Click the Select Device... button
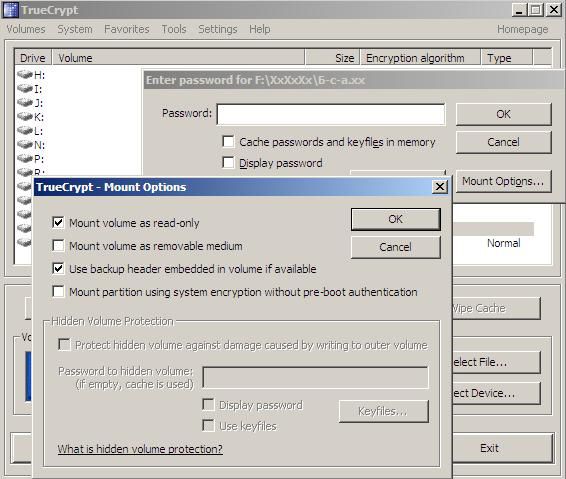The height and width of the screenshot is (479, 566). [496, 393]
